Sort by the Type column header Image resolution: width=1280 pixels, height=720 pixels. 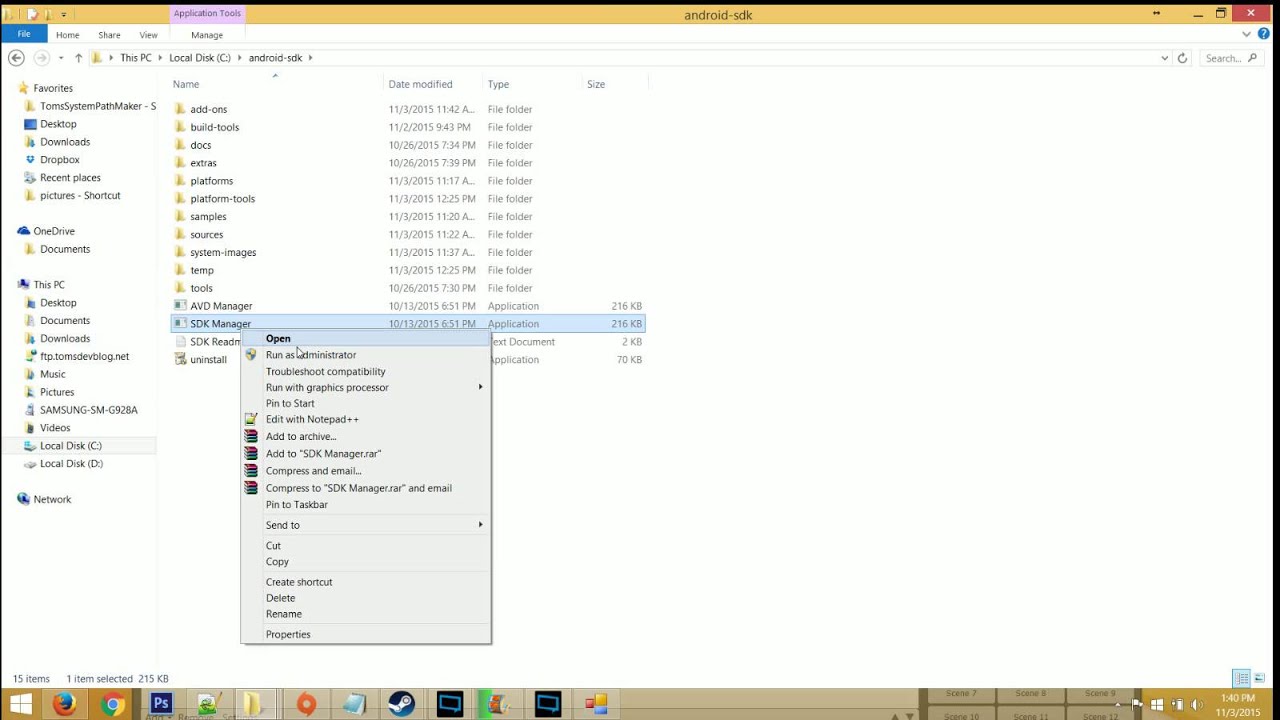tap(498, 84)
